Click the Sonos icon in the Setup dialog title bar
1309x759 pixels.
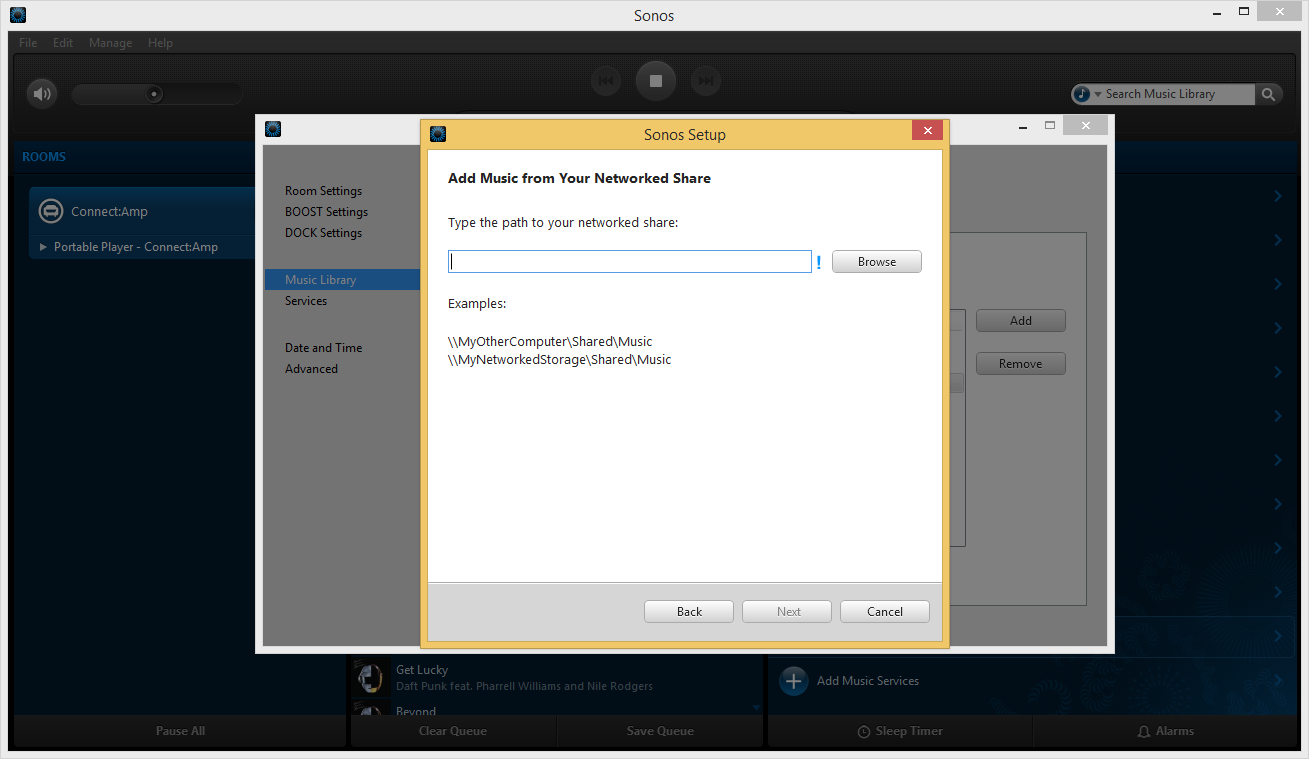point(437,134)
